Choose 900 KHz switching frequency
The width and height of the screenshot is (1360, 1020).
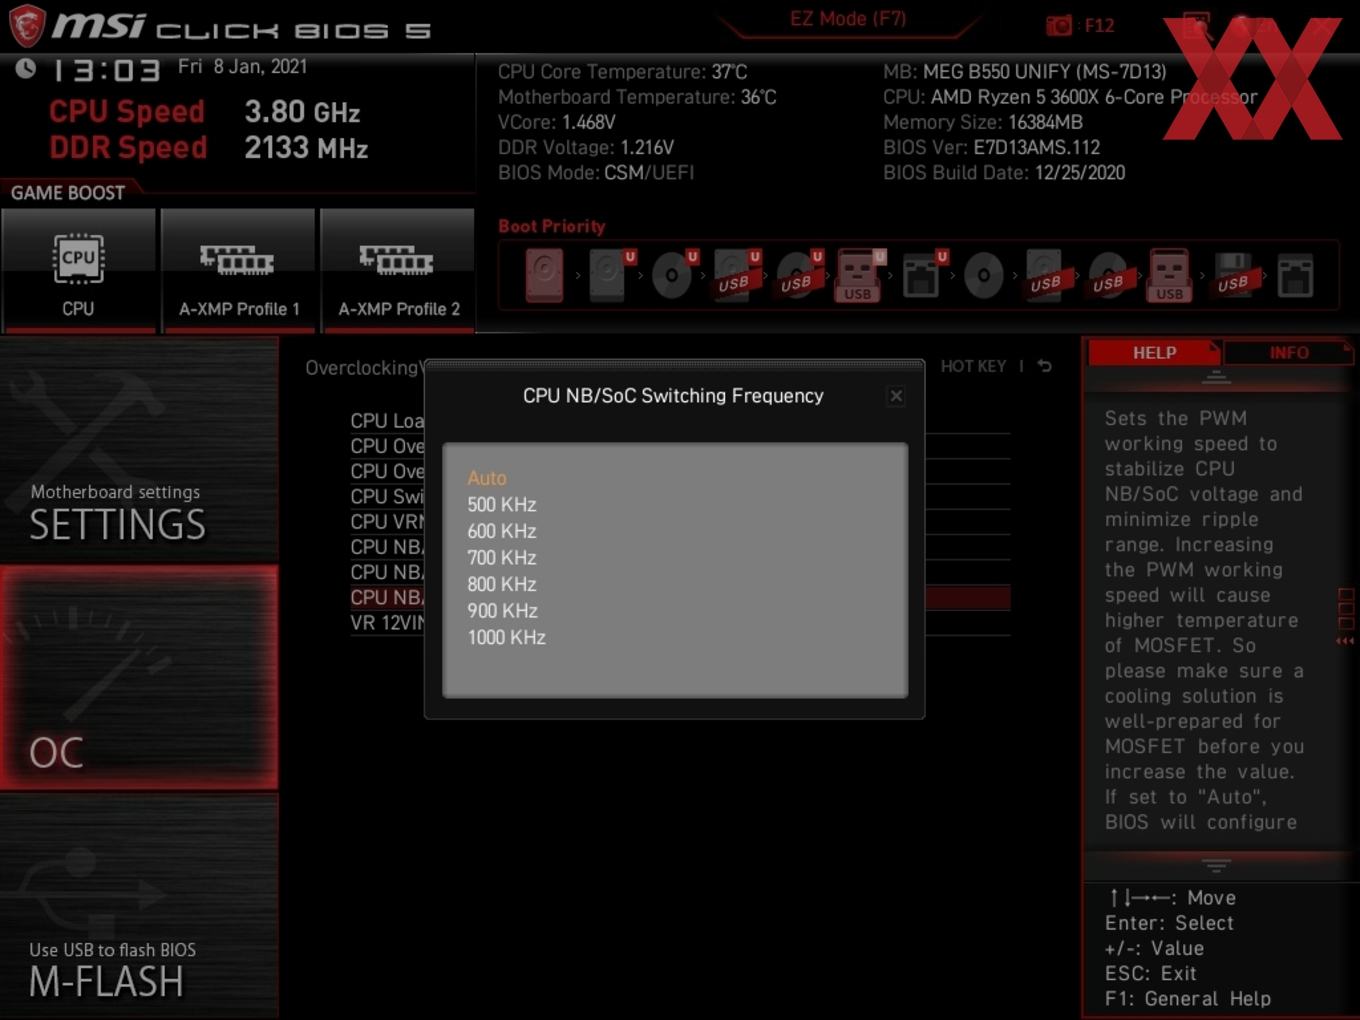click(502, 610)
